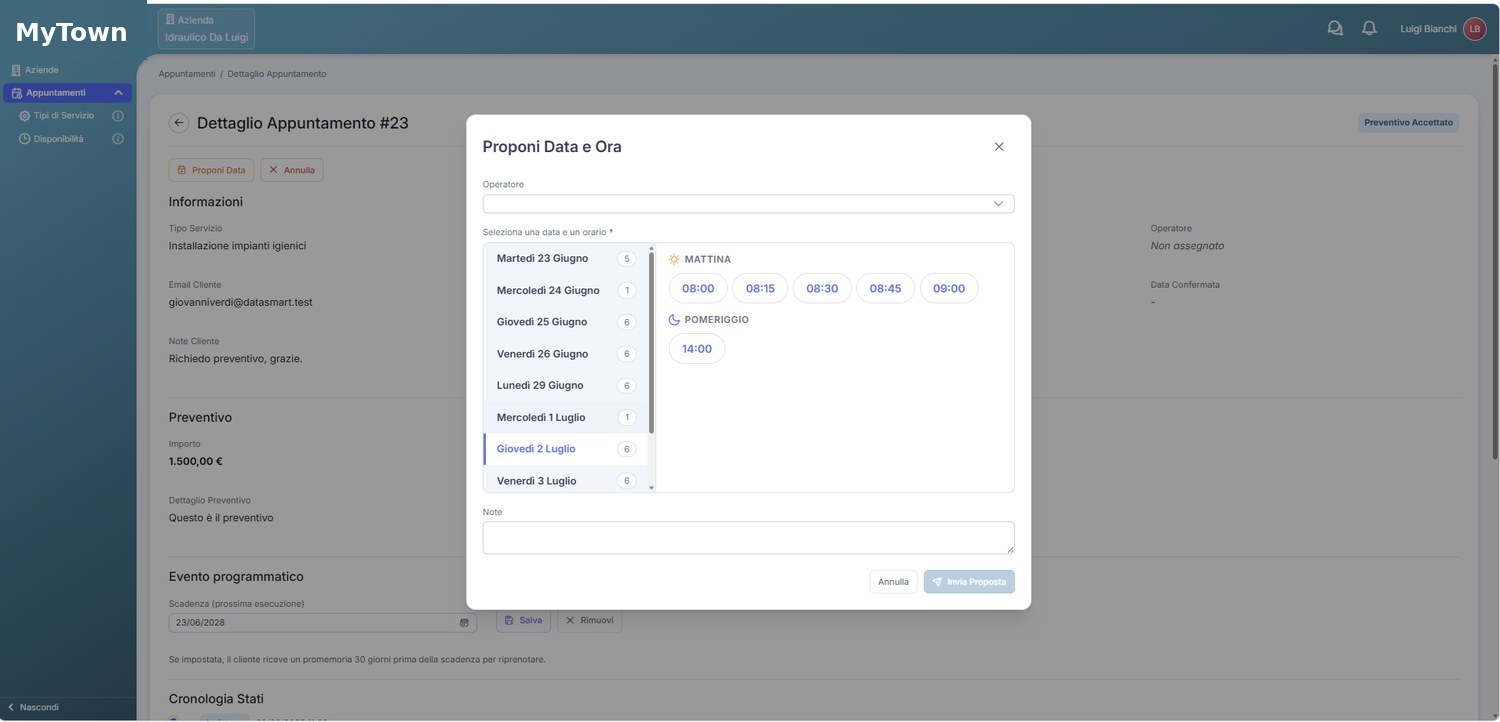This screenshot has height=722, width=1500.
Task: Click the Annulla button in dialog
Action: click(x=893, y=582)
